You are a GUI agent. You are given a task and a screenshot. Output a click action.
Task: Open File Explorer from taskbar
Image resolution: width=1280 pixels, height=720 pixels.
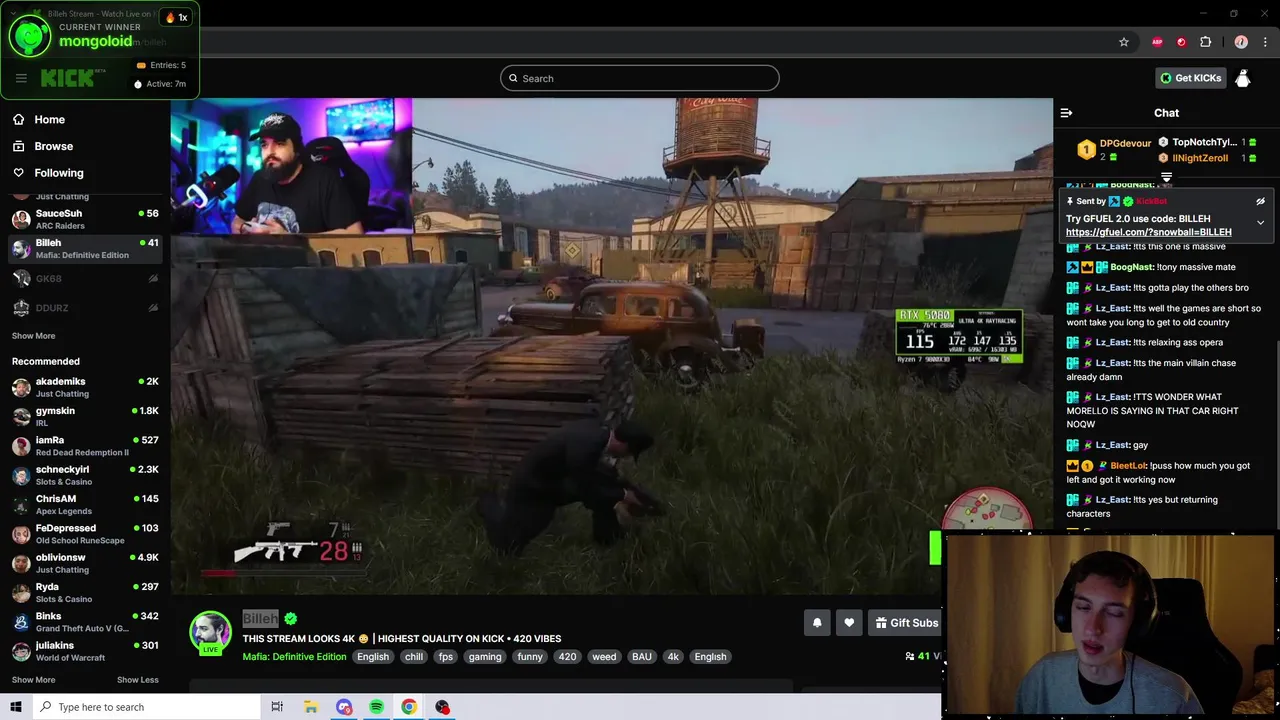pyautogui.click(x=311, y=707)
